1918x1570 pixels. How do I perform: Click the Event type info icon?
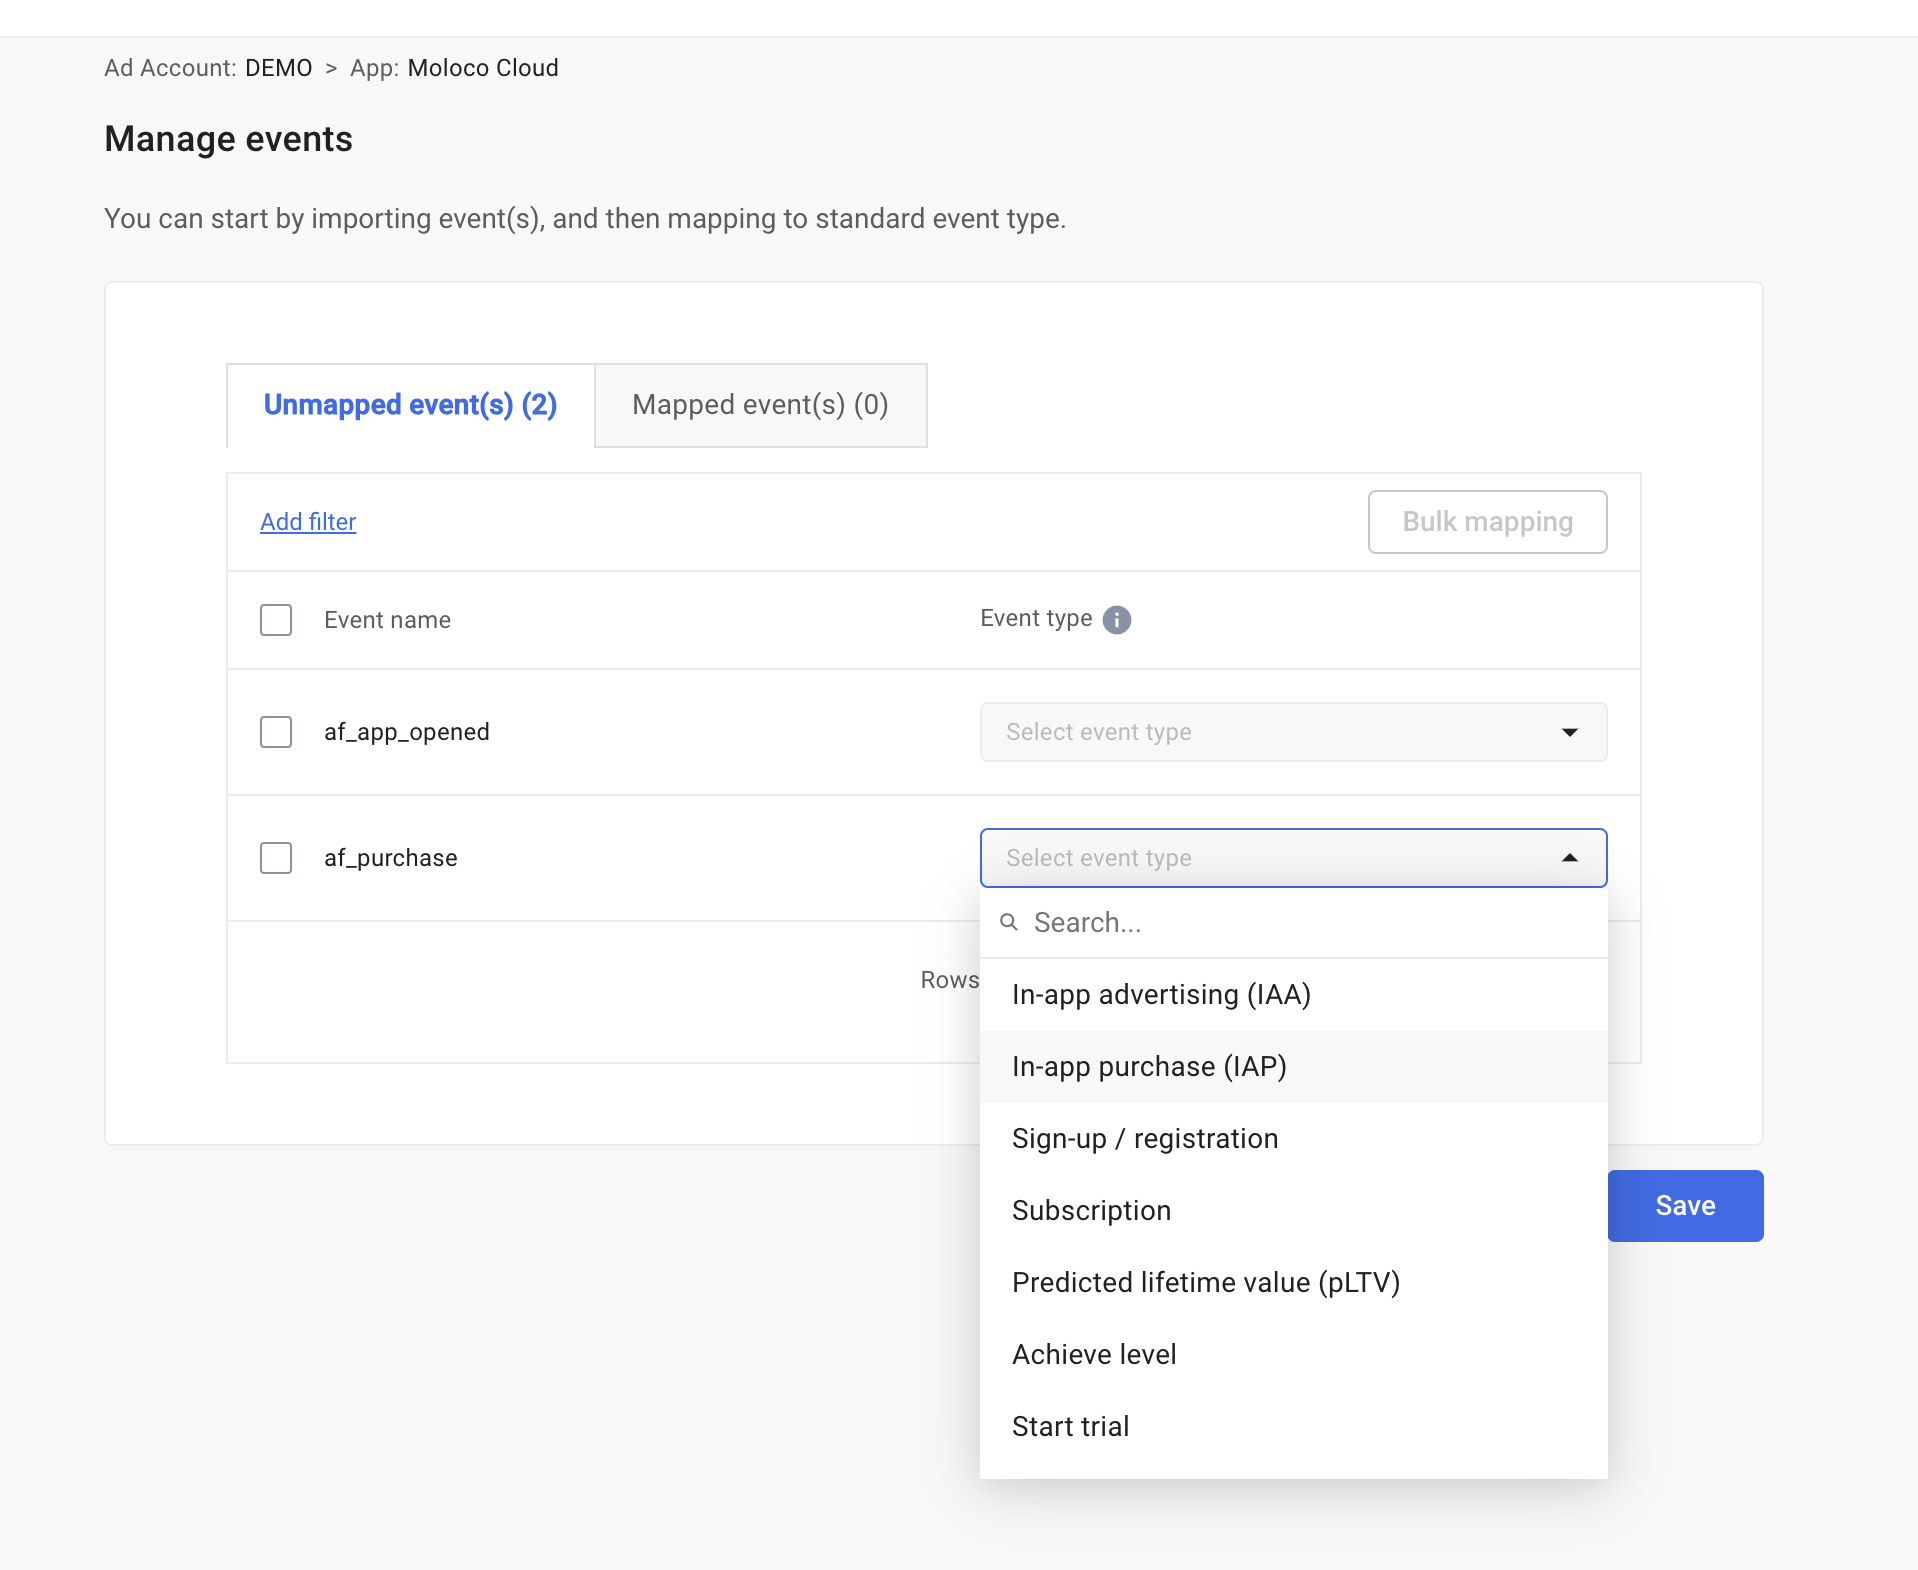coord(1116,620)
